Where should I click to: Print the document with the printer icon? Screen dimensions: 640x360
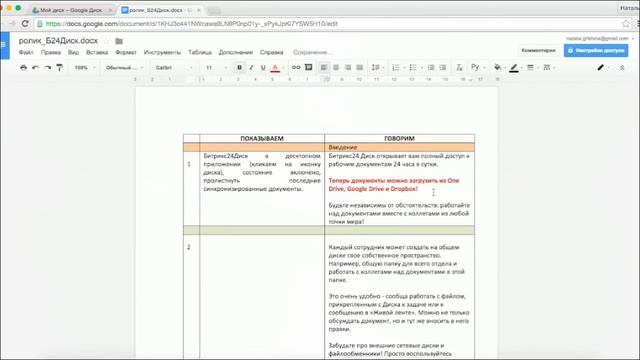pyautogui.click(x=23, y=67)
